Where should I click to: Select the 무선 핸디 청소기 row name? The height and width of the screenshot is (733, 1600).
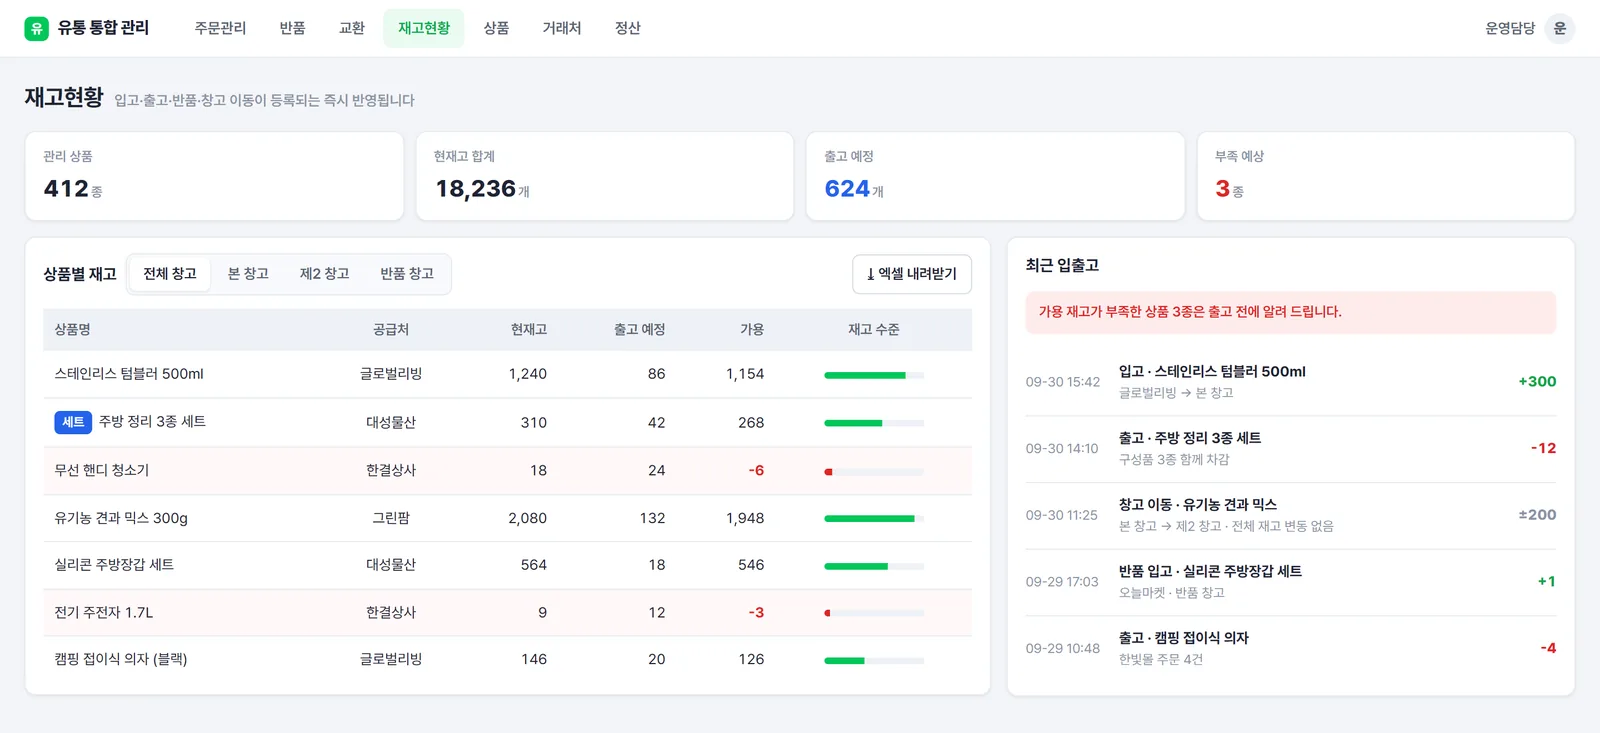click(102, 470)
